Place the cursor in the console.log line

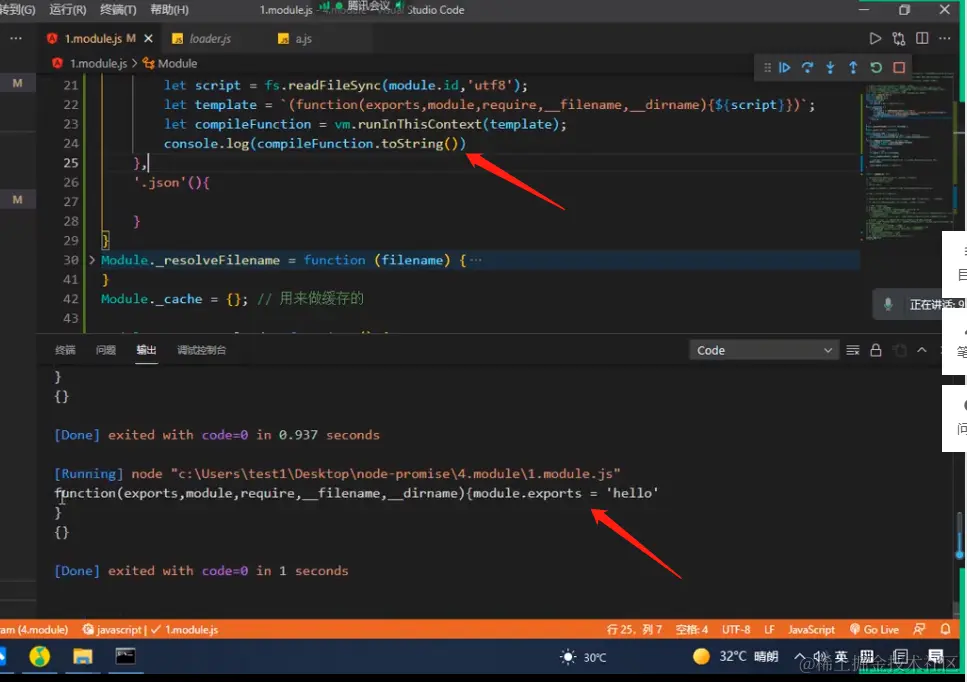click(315, 144)
